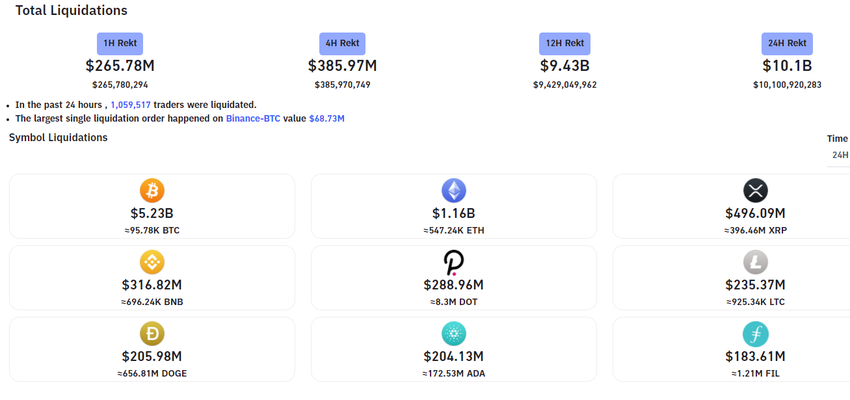Click the Ethereum coin icon
The image size is (850, 400).
(x=454, y=190)
